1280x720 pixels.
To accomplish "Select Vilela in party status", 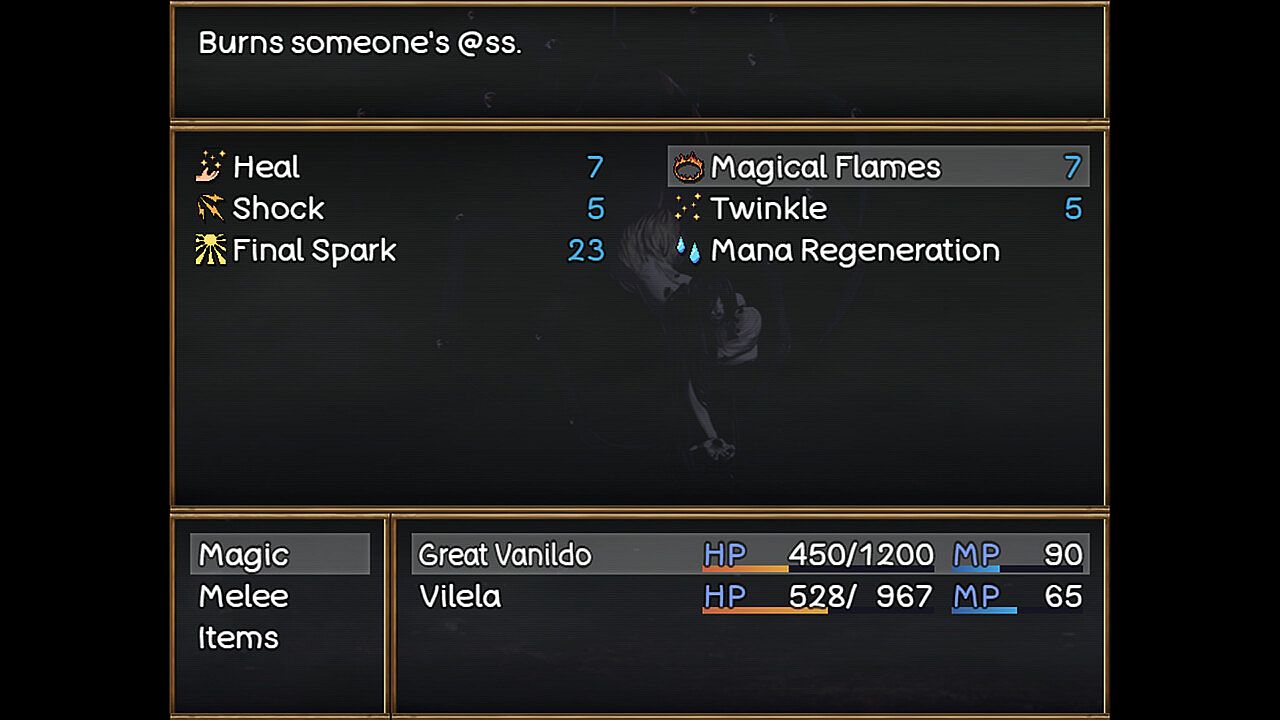I will [460, 597].
